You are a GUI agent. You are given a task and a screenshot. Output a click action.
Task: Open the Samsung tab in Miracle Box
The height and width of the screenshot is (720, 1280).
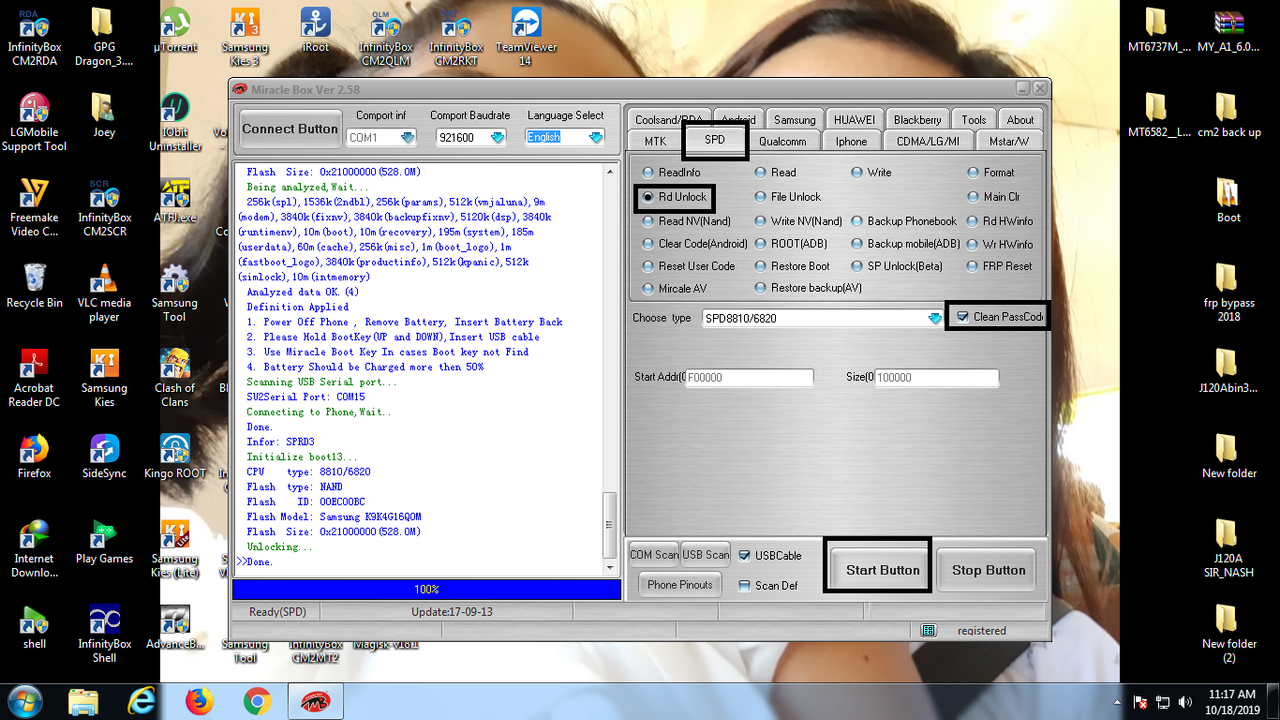(x=795, y=119)
